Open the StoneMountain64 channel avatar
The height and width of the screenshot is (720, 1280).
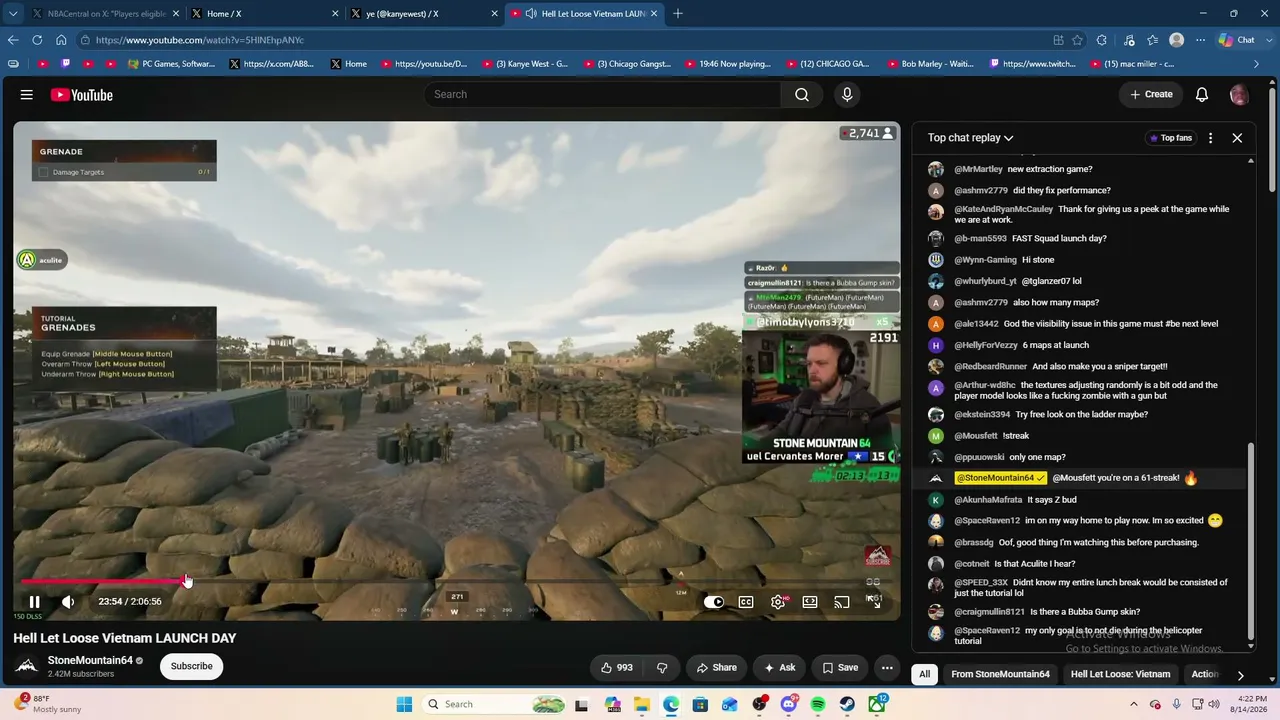coord(27,666)
